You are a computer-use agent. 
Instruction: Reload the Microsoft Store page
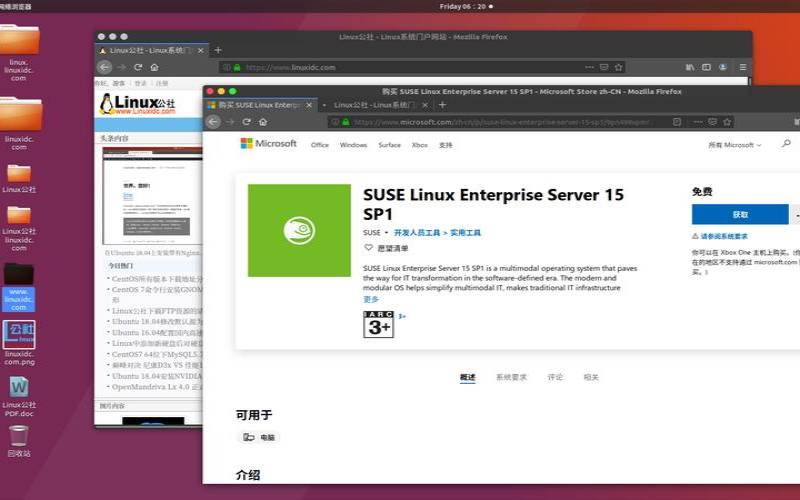click(x=246, y=122)
